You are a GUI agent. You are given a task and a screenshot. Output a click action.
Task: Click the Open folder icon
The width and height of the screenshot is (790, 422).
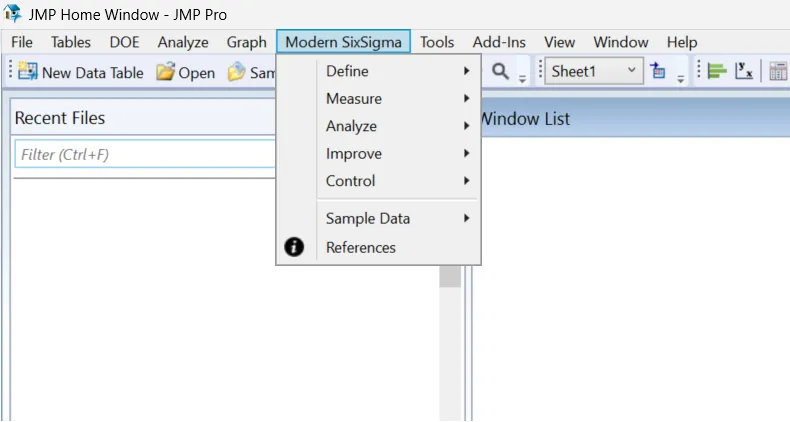point(165,72)
